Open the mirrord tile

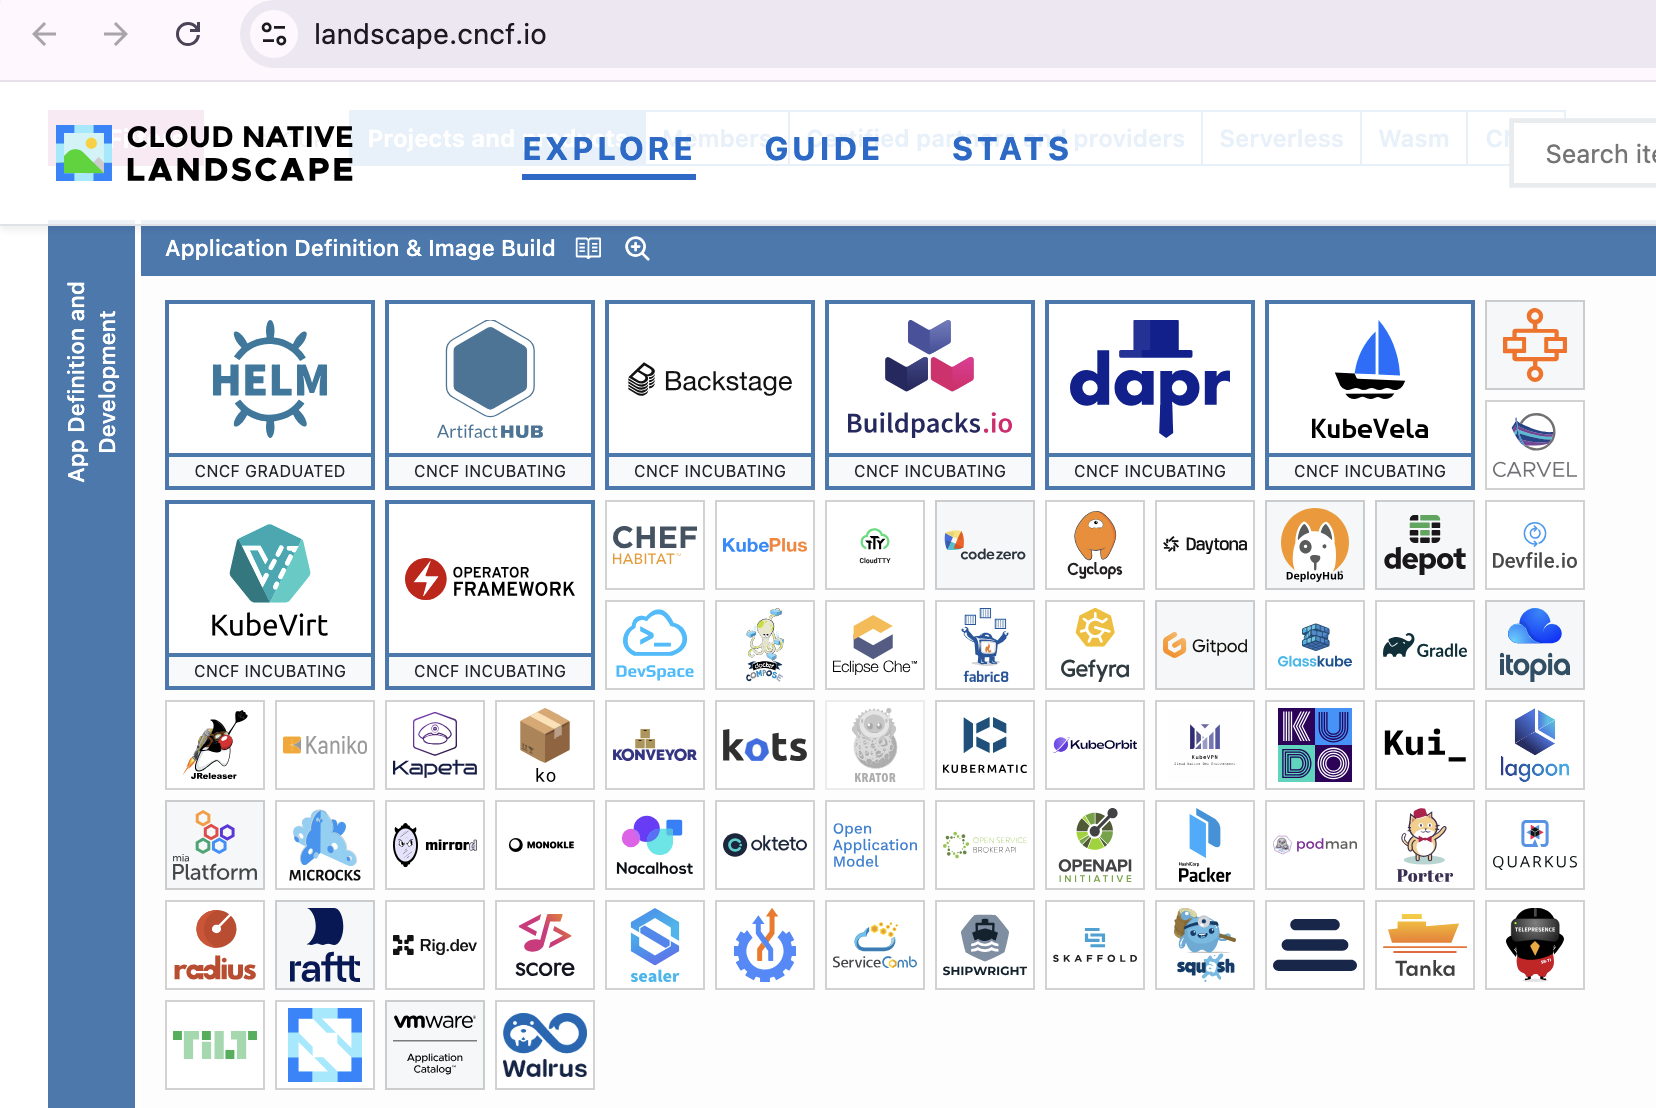pos(435,845)
